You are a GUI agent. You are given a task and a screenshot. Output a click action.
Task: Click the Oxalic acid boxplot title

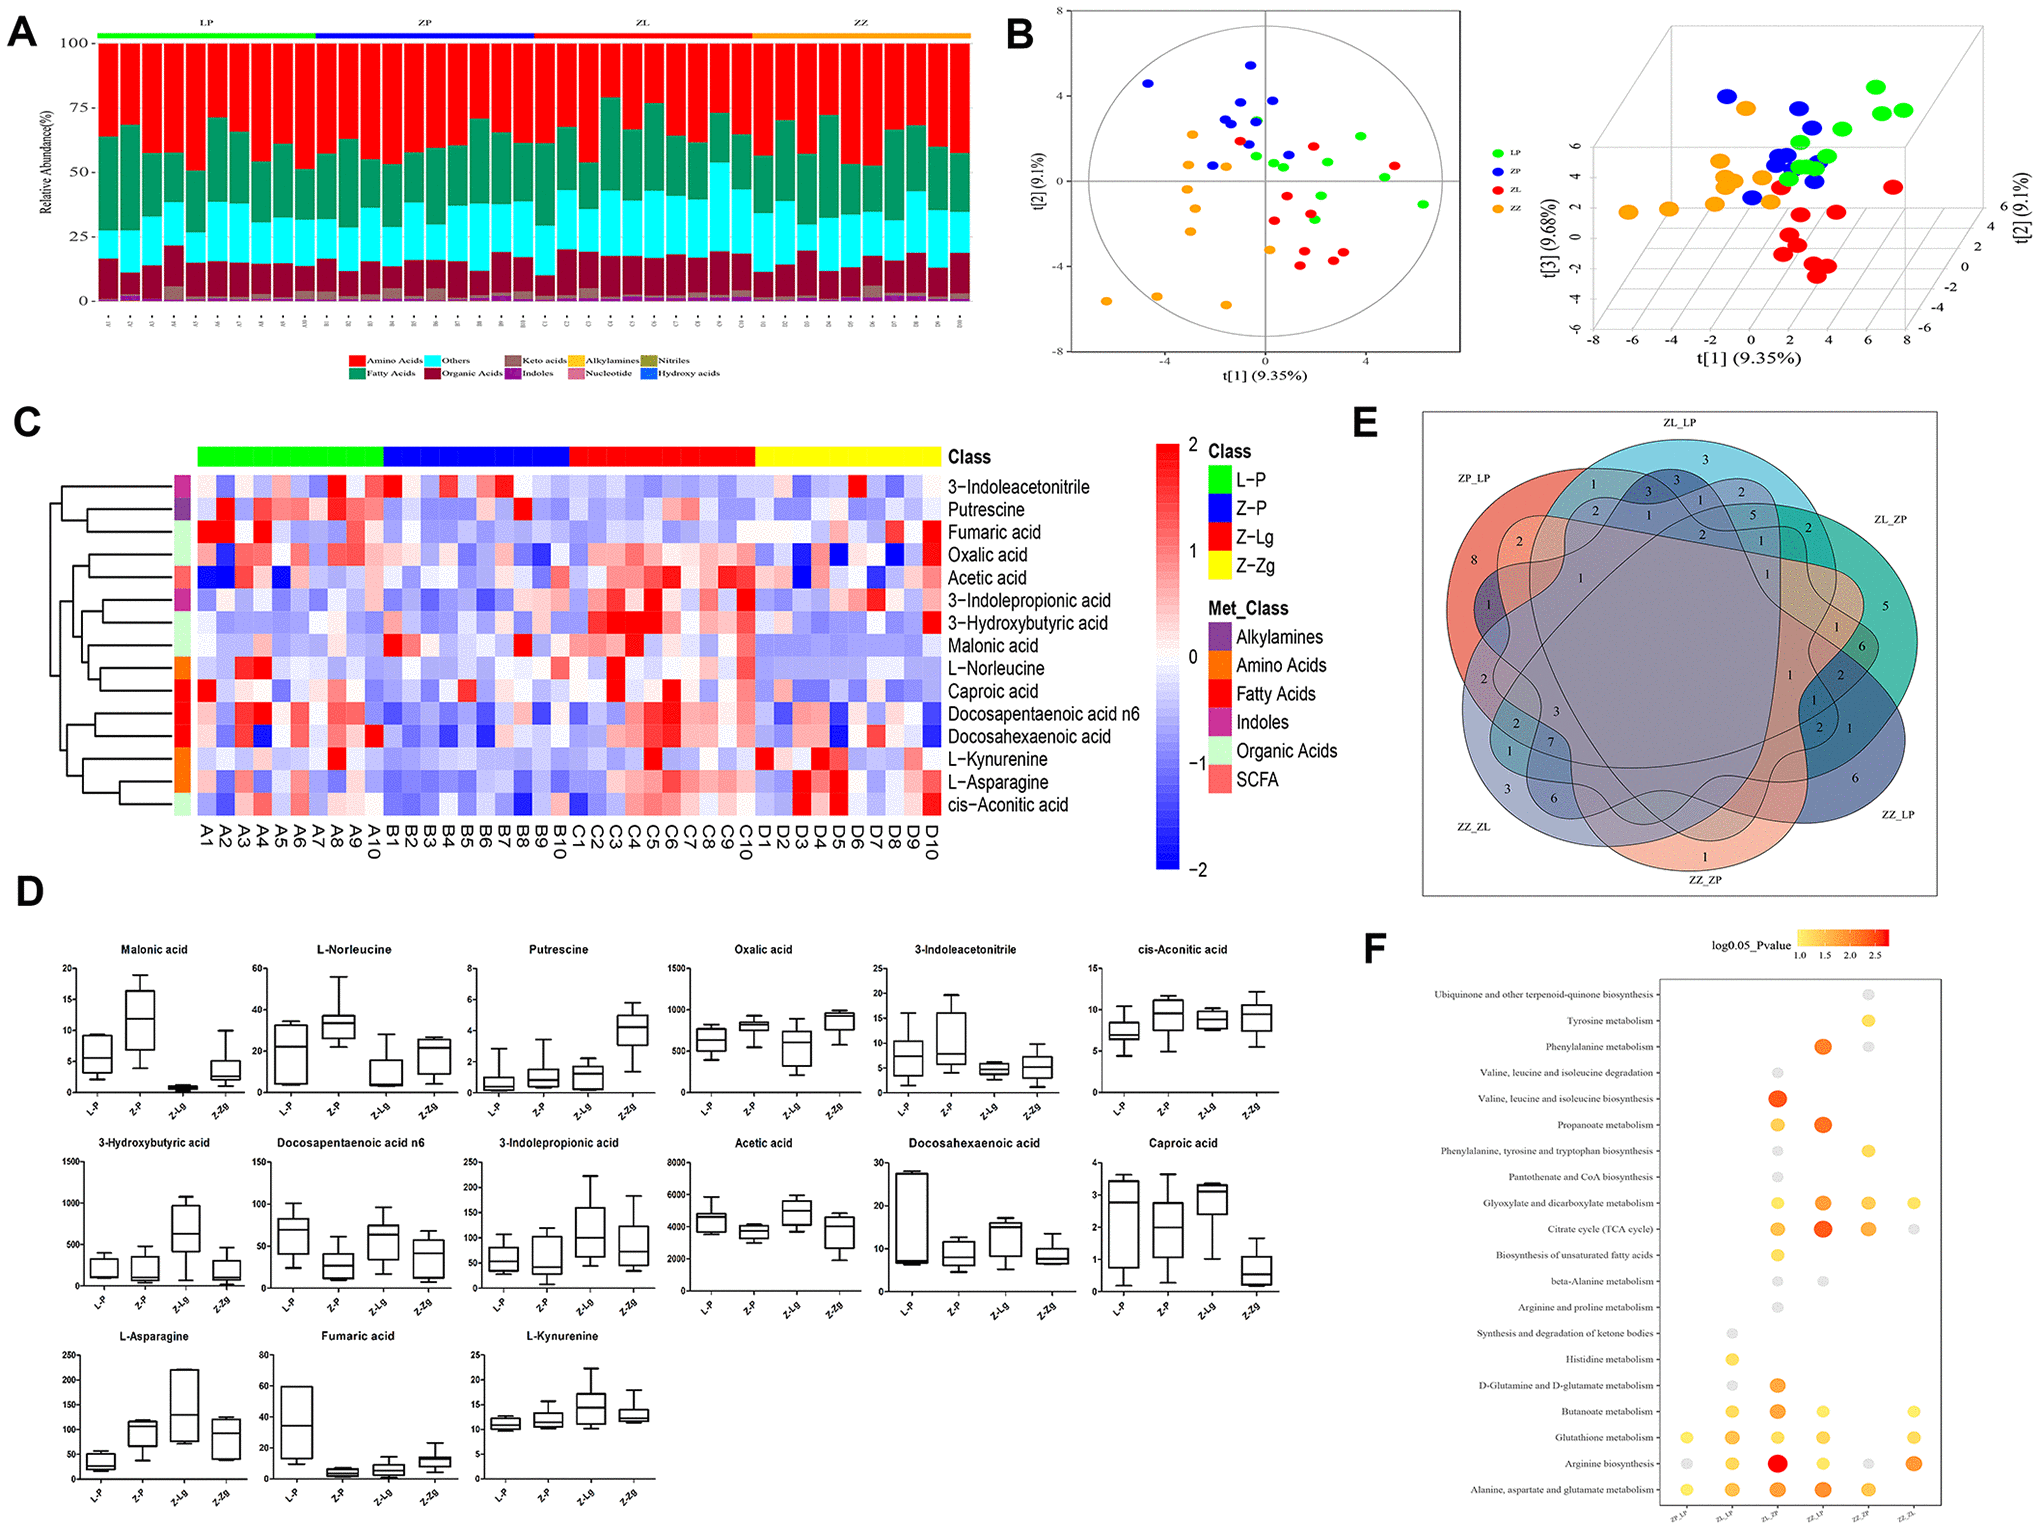pyautogui.click(x=763, y=950)
